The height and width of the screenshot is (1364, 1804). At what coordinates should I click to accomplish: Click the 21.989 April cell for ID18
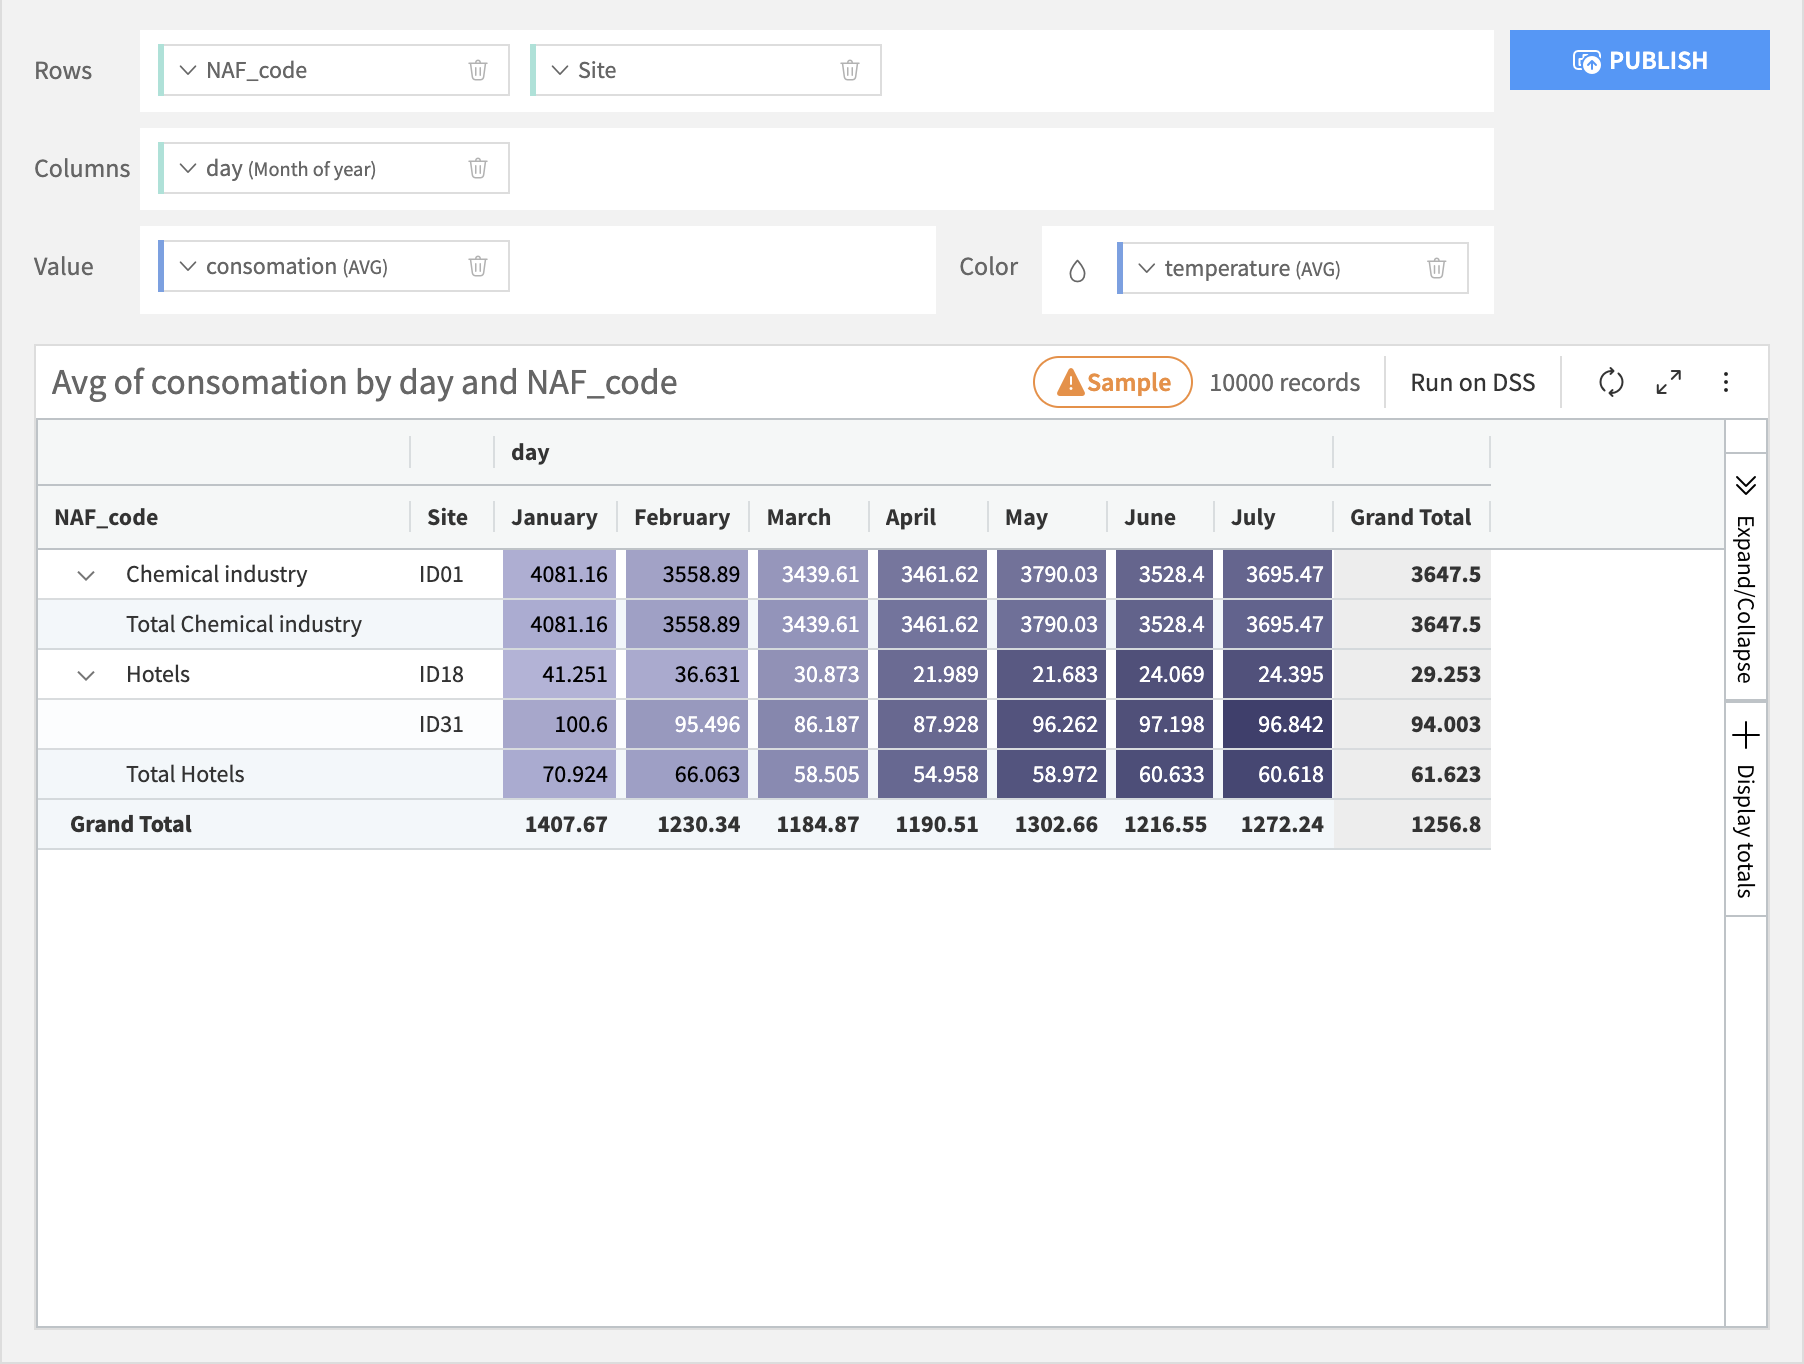pos(932,674)
